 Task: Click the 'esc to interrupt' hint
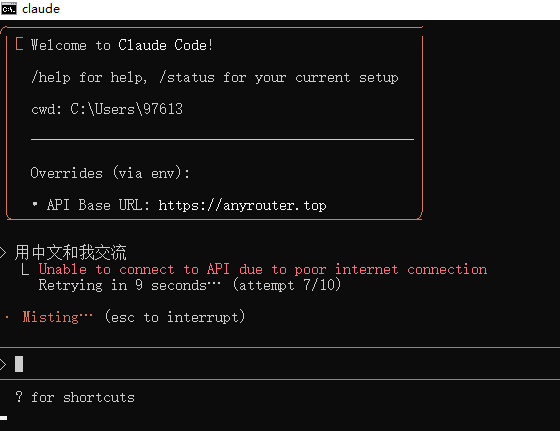tap(175, 317)
